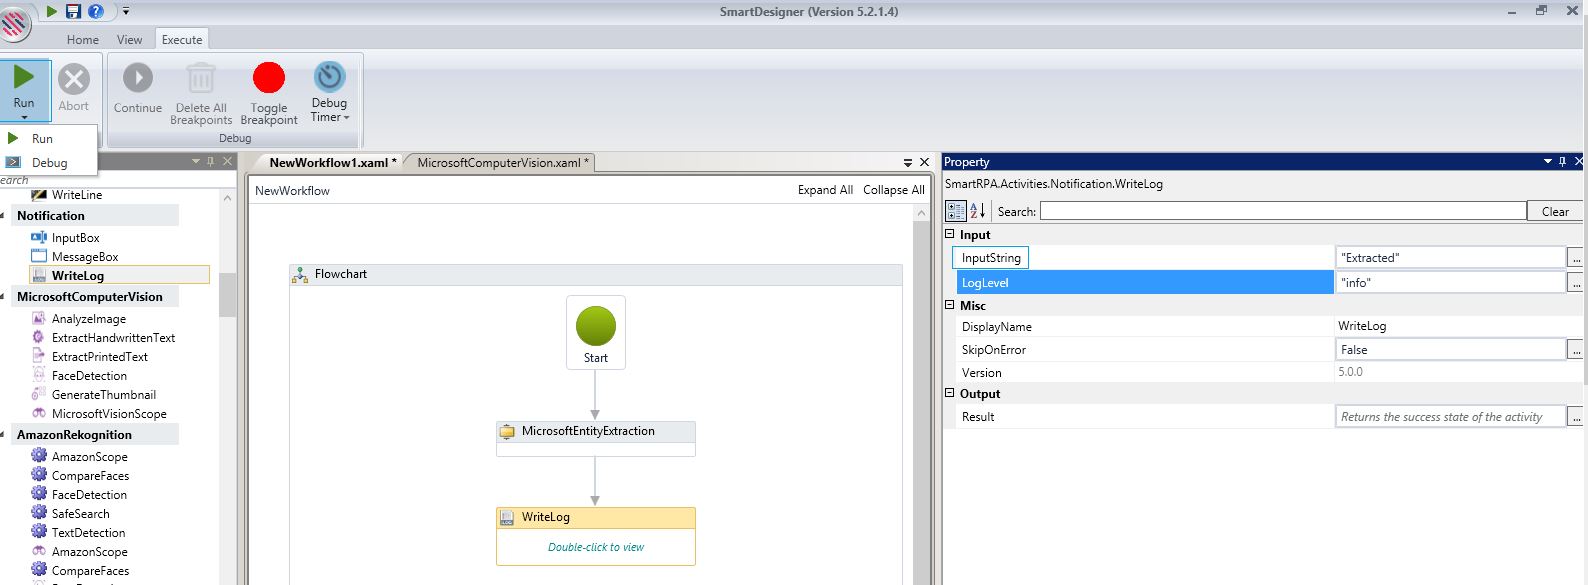Collapse the Misc property section

pos(950,306)
